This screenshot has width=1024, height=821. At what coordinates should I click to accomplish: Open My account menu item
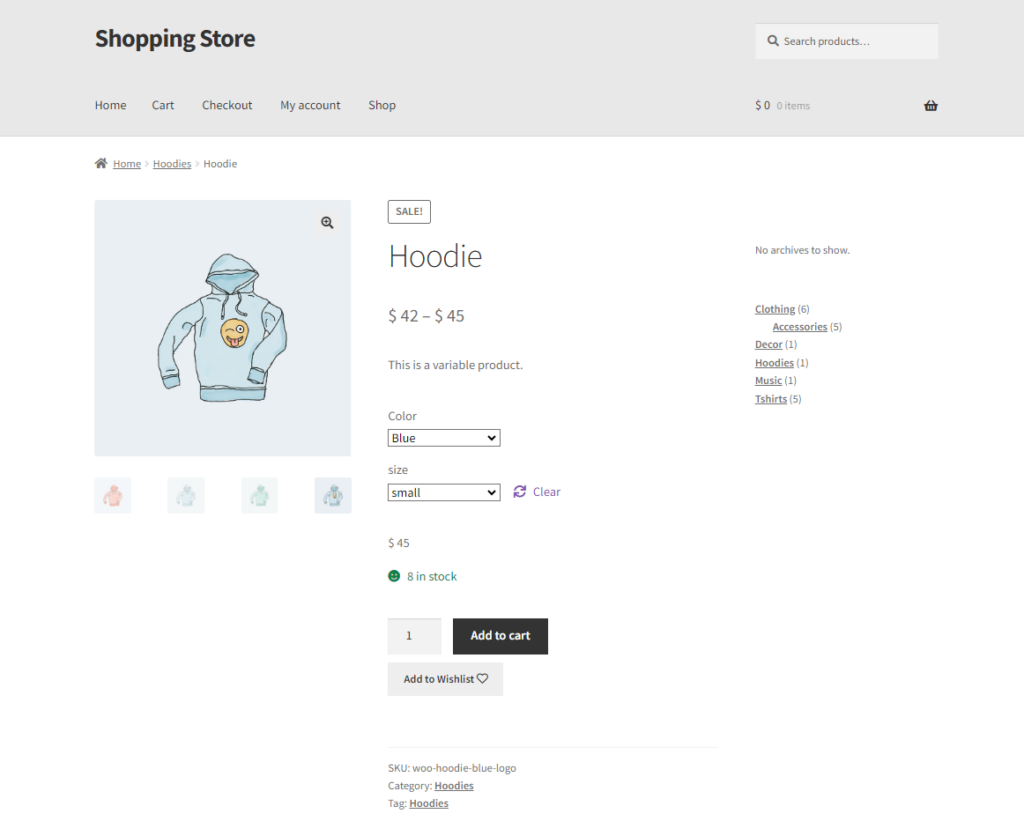click(310, 105)
